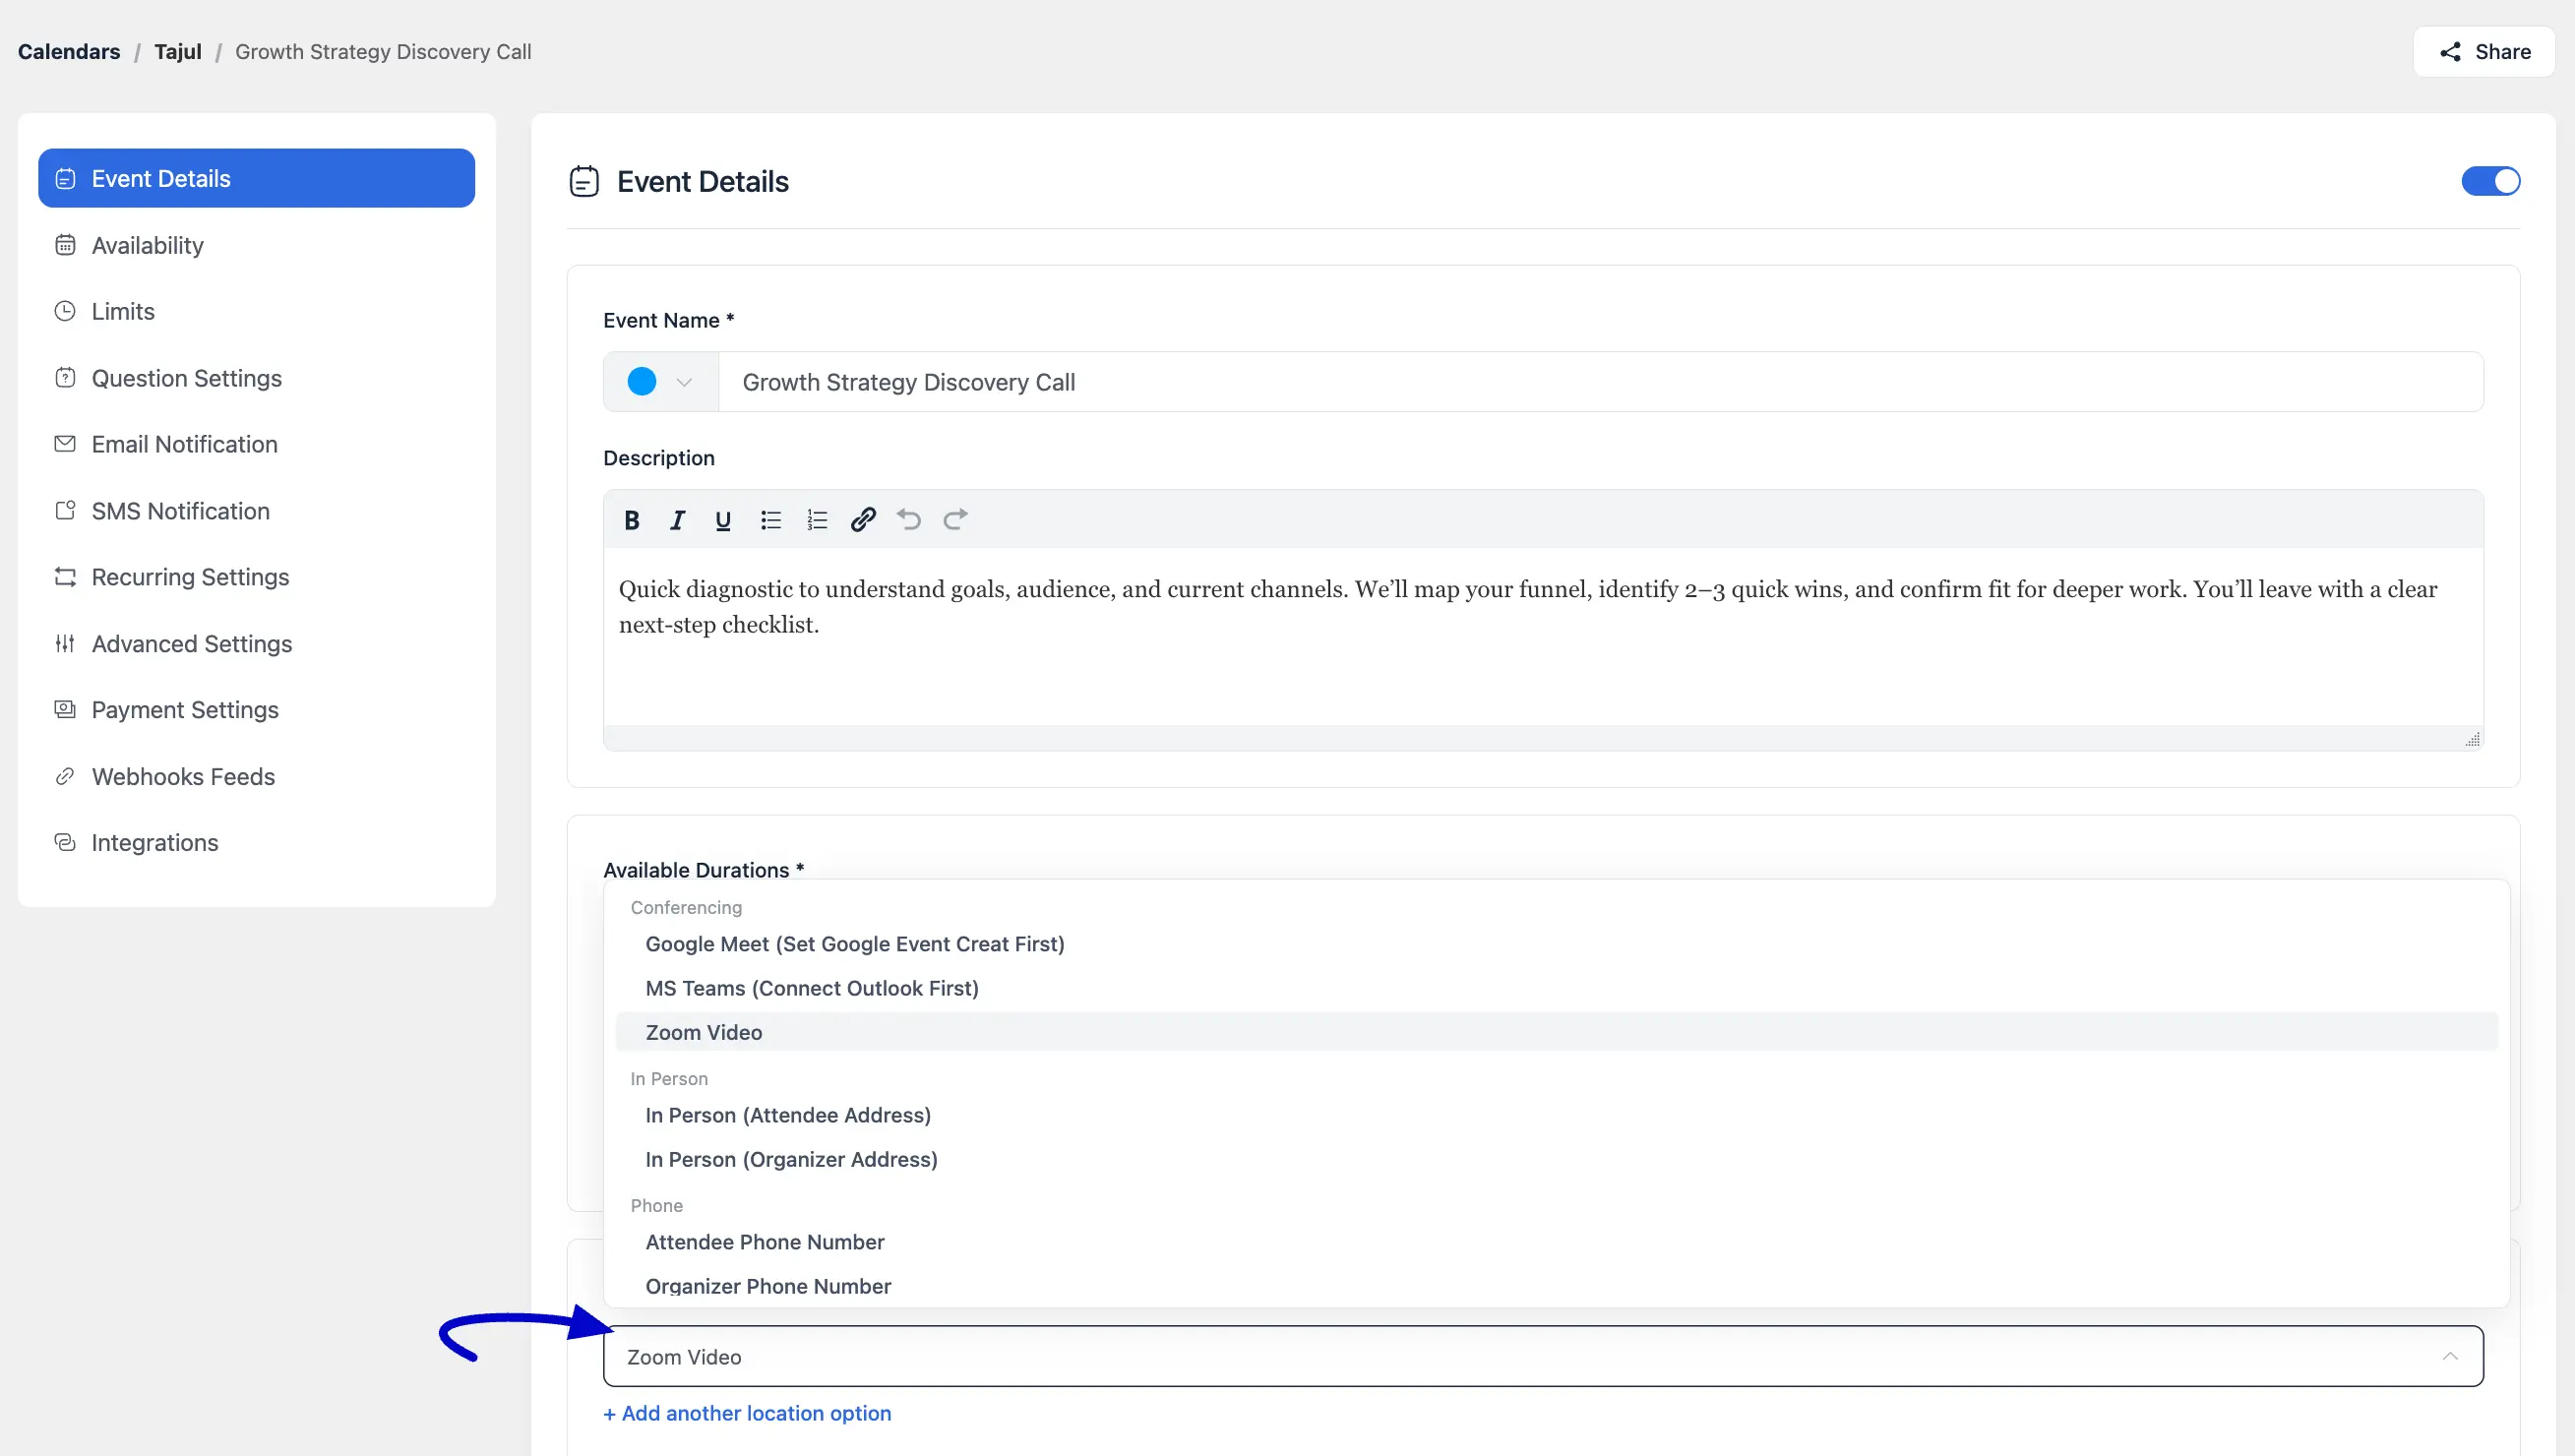Open SMS Notification settings

(256, 511)
